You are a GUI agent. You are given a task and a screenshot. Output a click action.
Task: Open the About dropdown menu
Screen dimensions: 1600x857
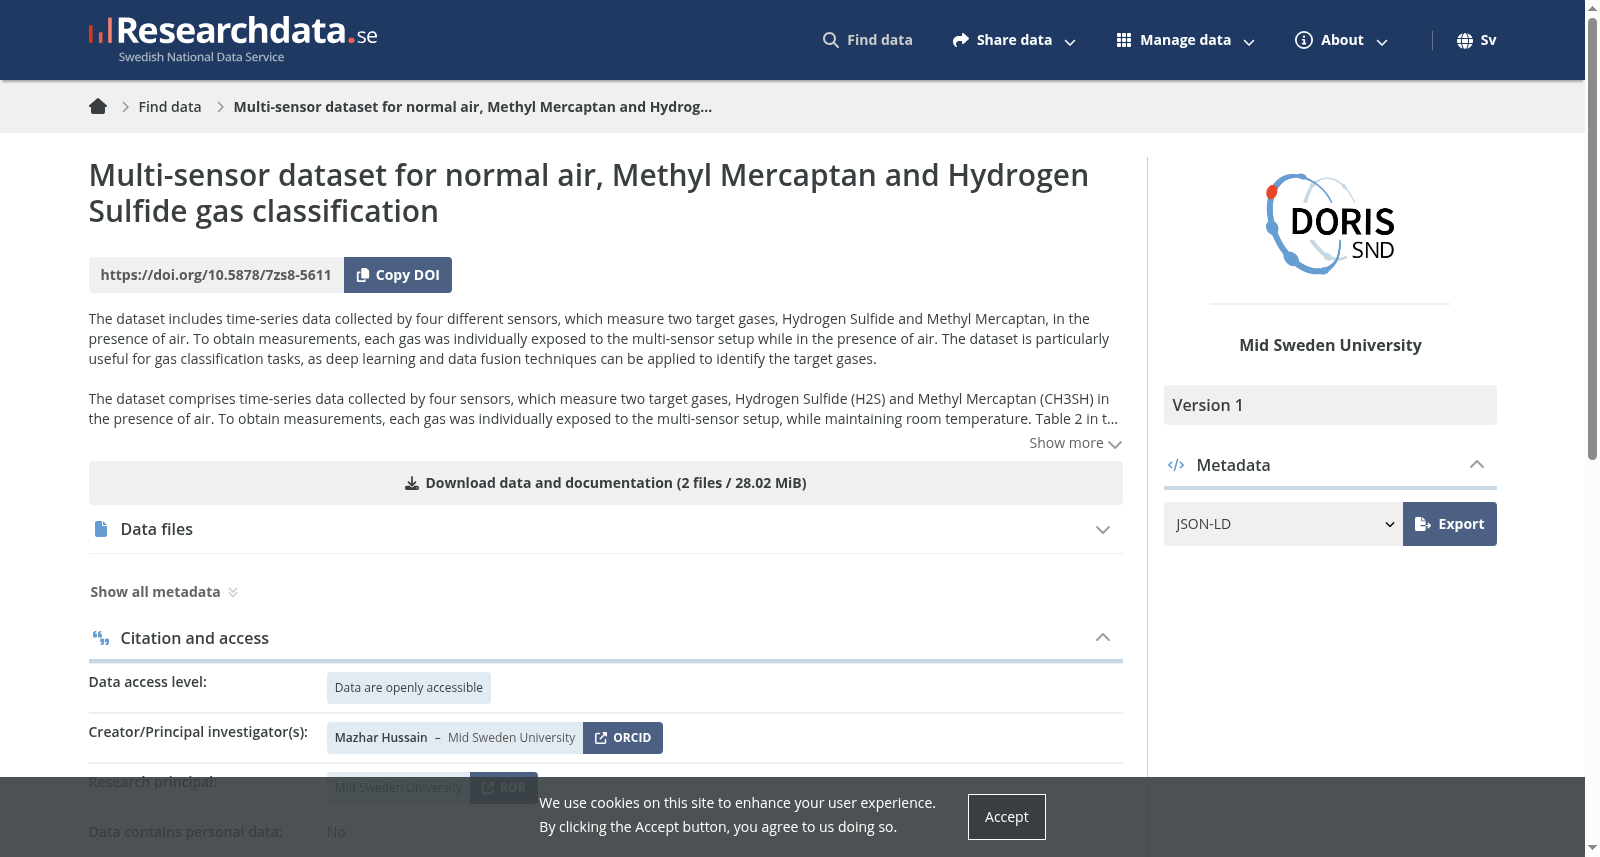(1342, 40)
